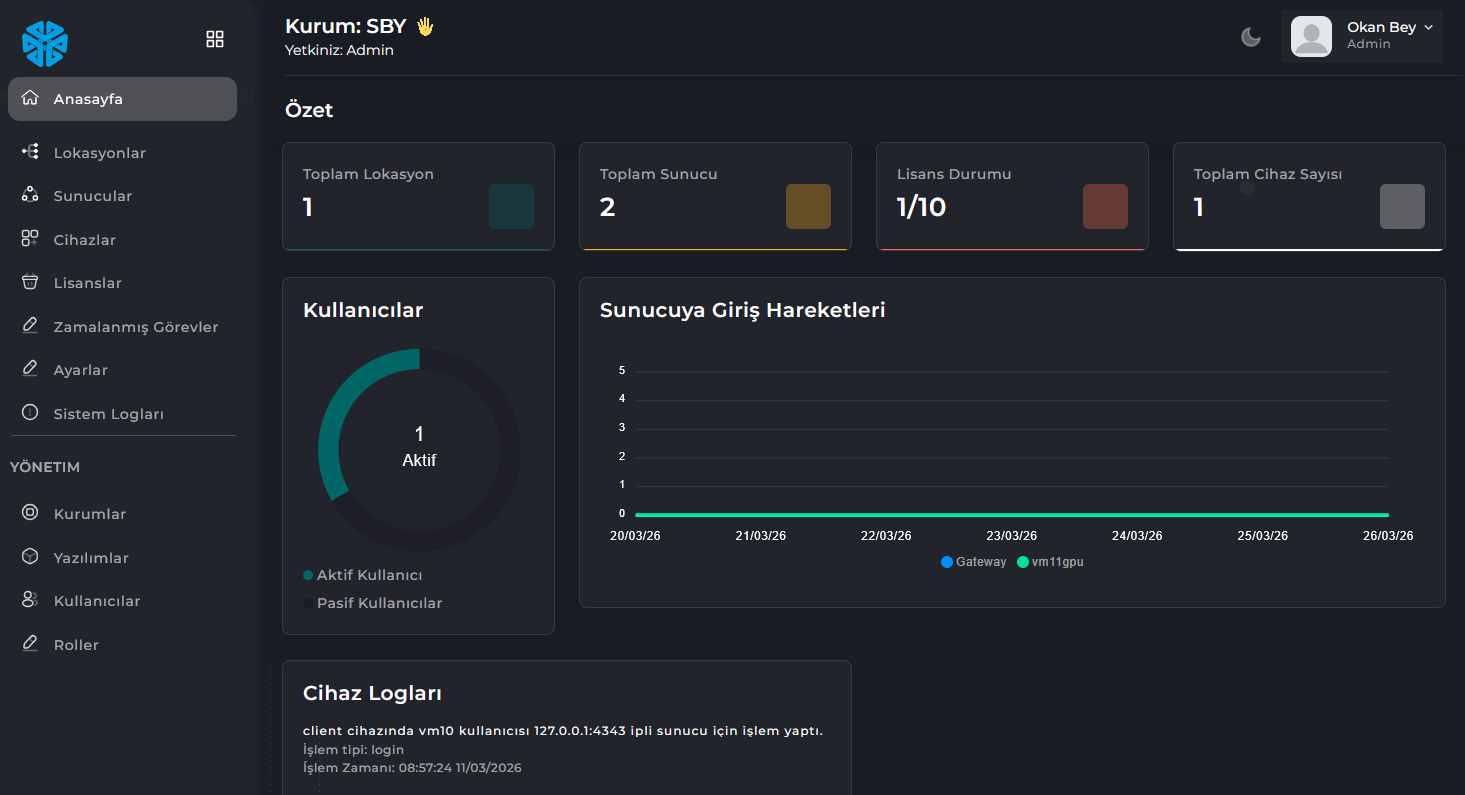Open Lokasyonlar from the sidebar
1465x795 pixels.
[x=99, y=153]
